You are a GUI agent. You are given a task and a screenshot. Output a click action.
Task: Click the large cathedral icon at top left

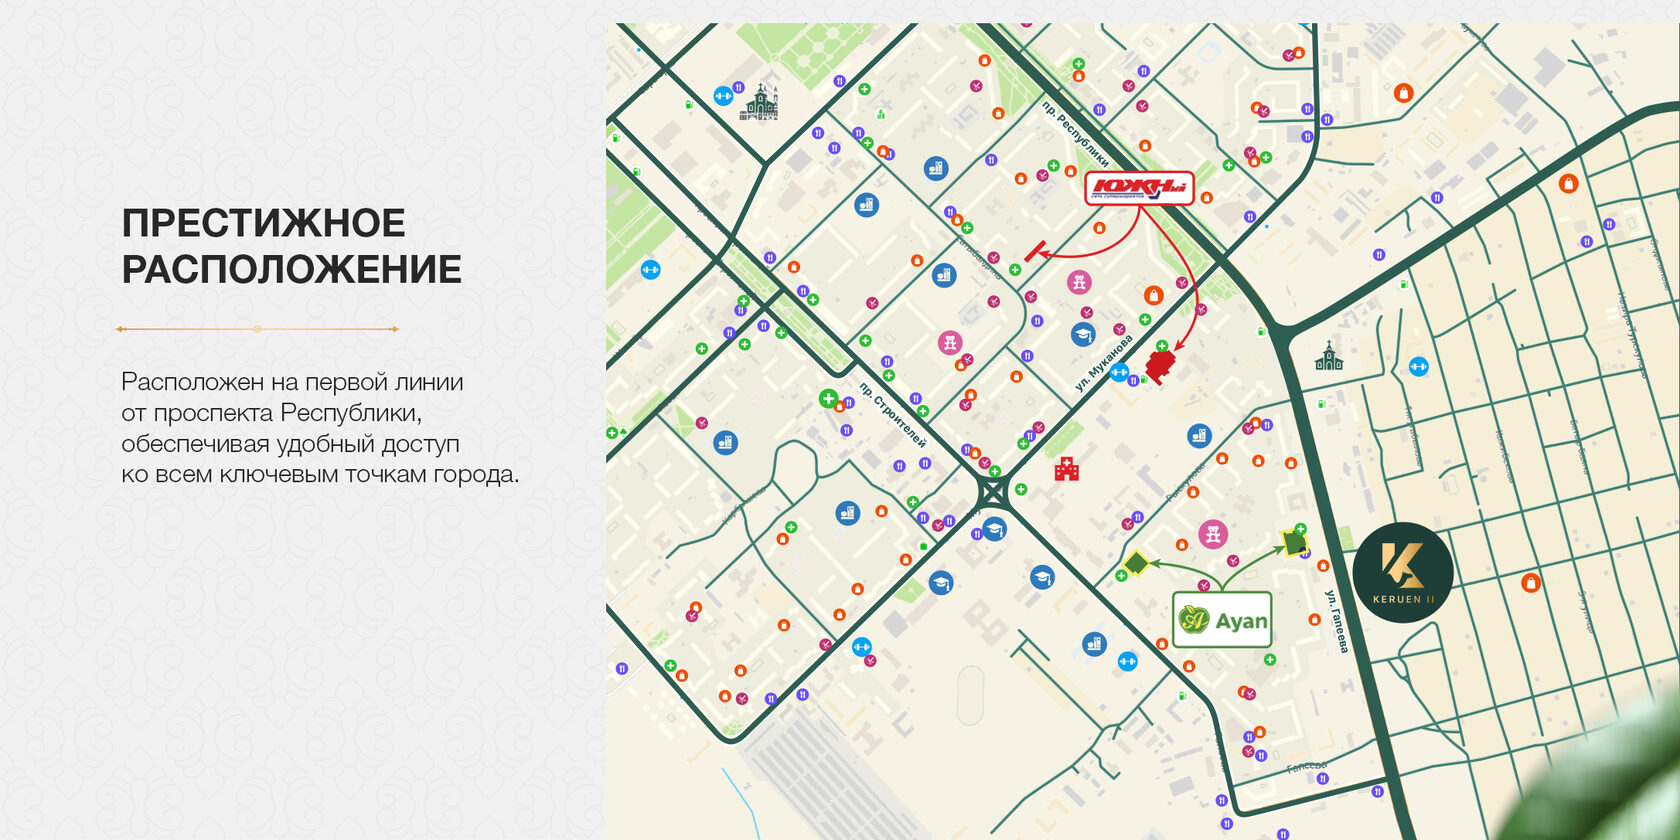click(x=760, y=102)
